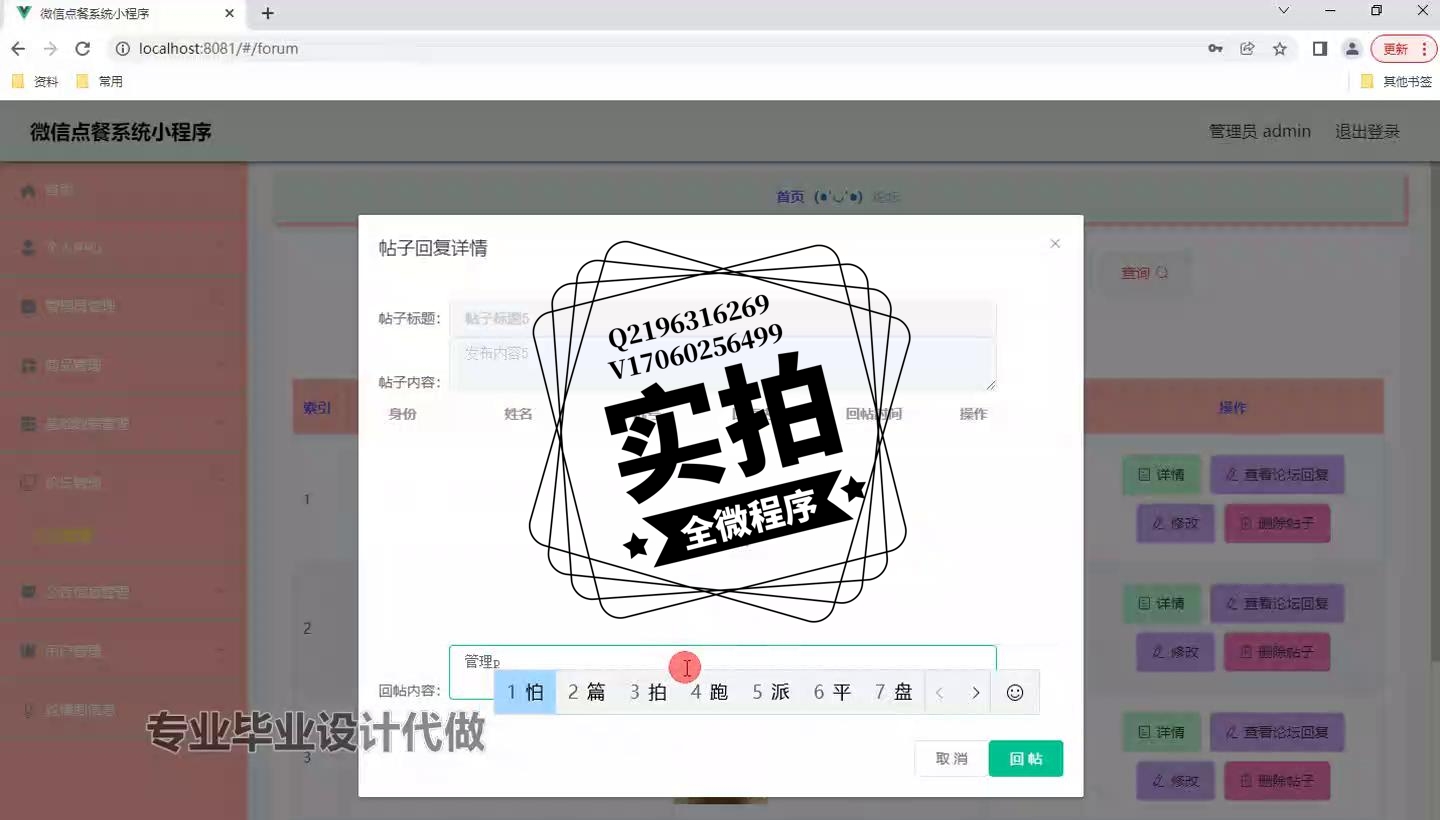Click the 首页 home icon in the sidebar
Screen dimensions: 1440x820
click(28, 190)
